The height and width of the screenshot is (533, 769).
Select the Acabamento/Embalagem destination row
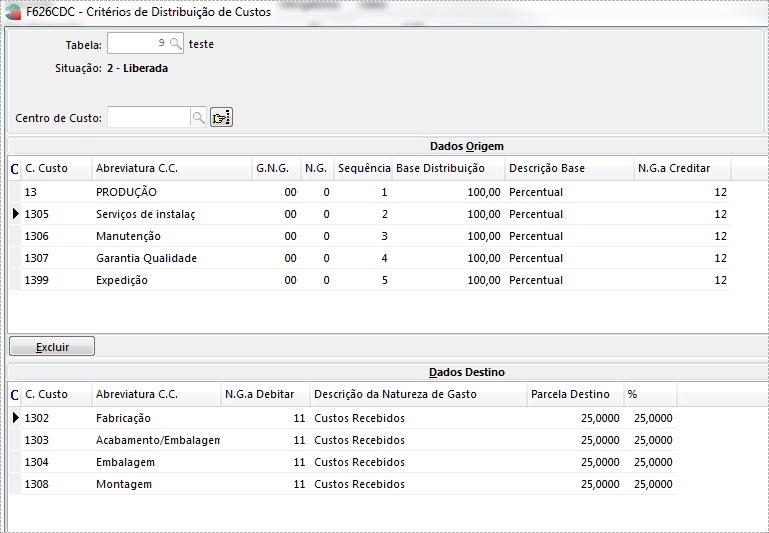point(348,440)
